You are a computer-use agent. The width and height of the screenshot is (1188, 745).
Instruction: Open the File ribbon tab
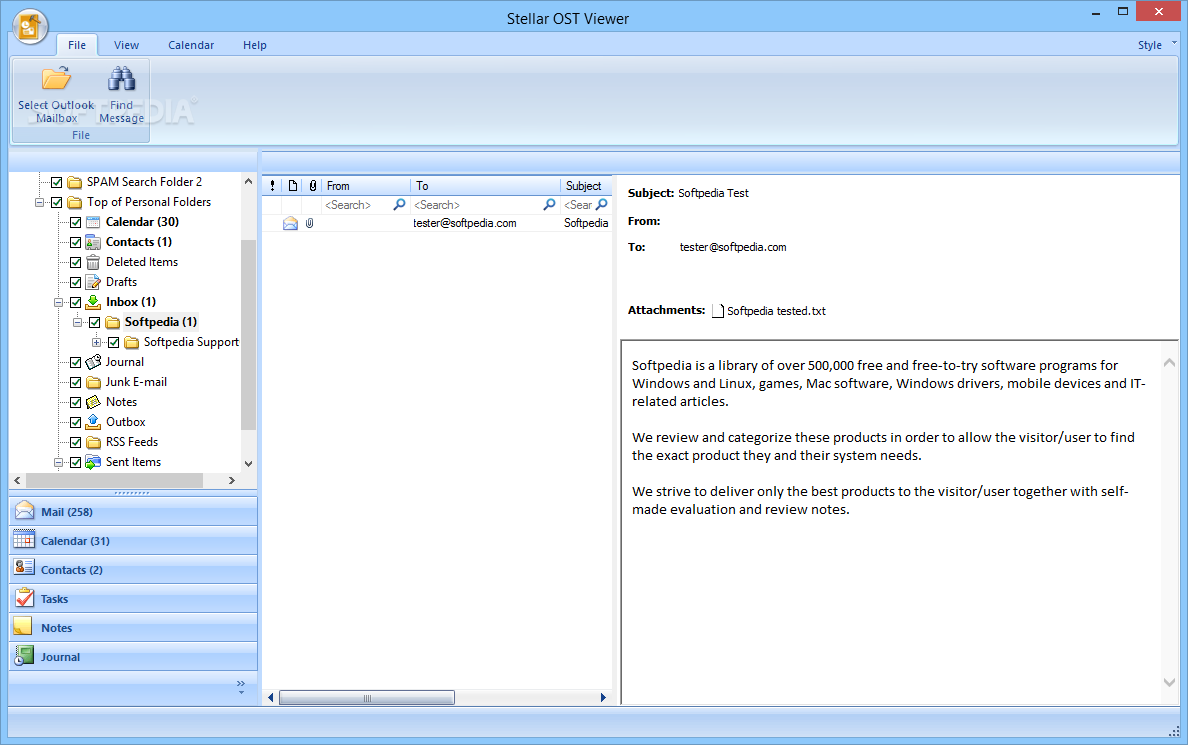click(x=77, y=45)
